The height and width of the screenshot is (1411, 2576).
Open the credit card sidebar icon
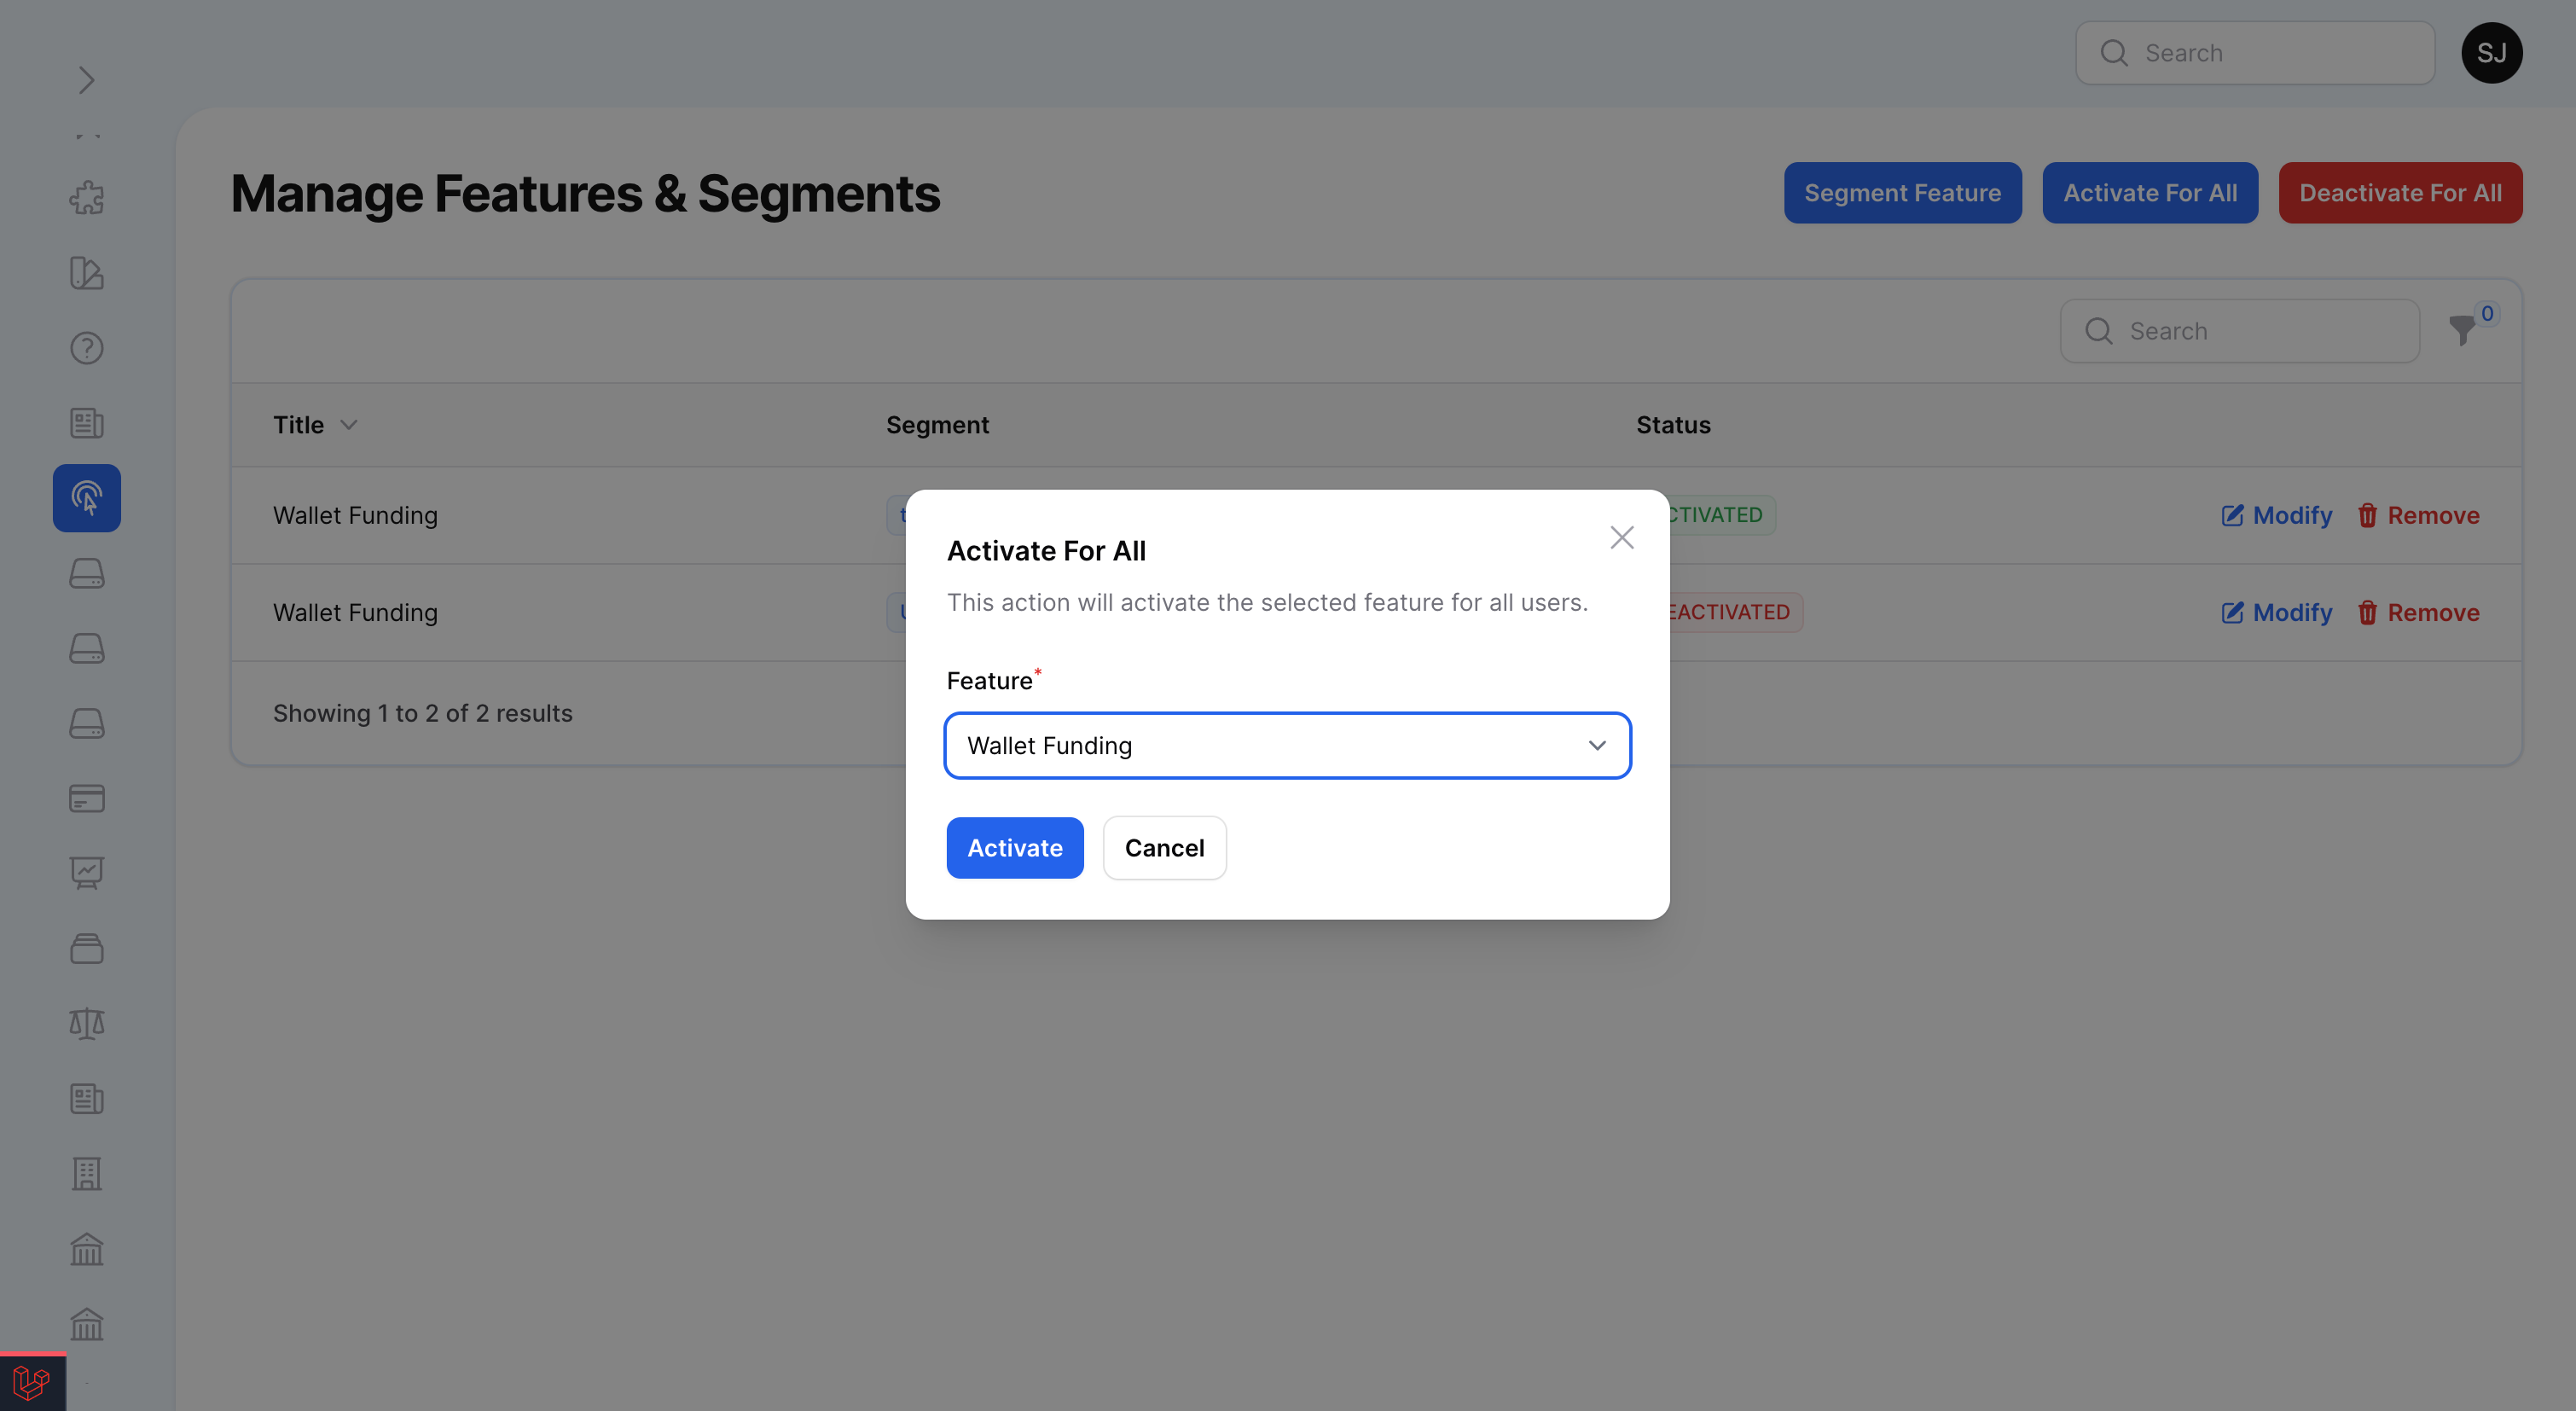[x=87, y=798]
